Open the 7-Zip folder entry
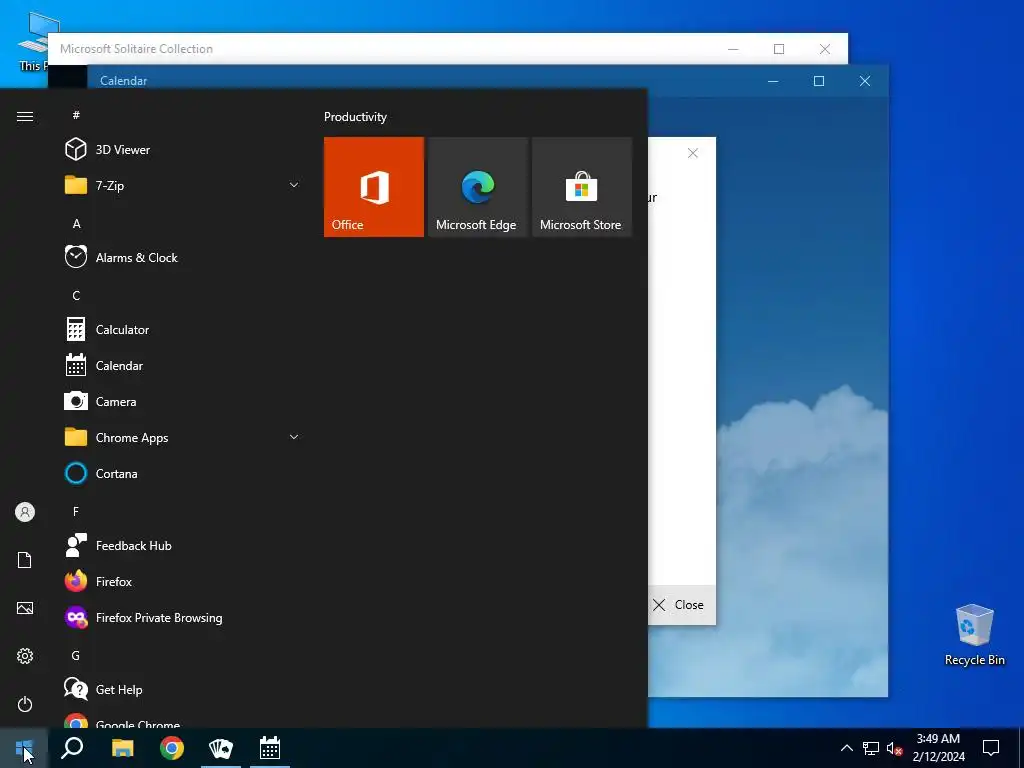 pyautogui.click(x=183, y=185)
